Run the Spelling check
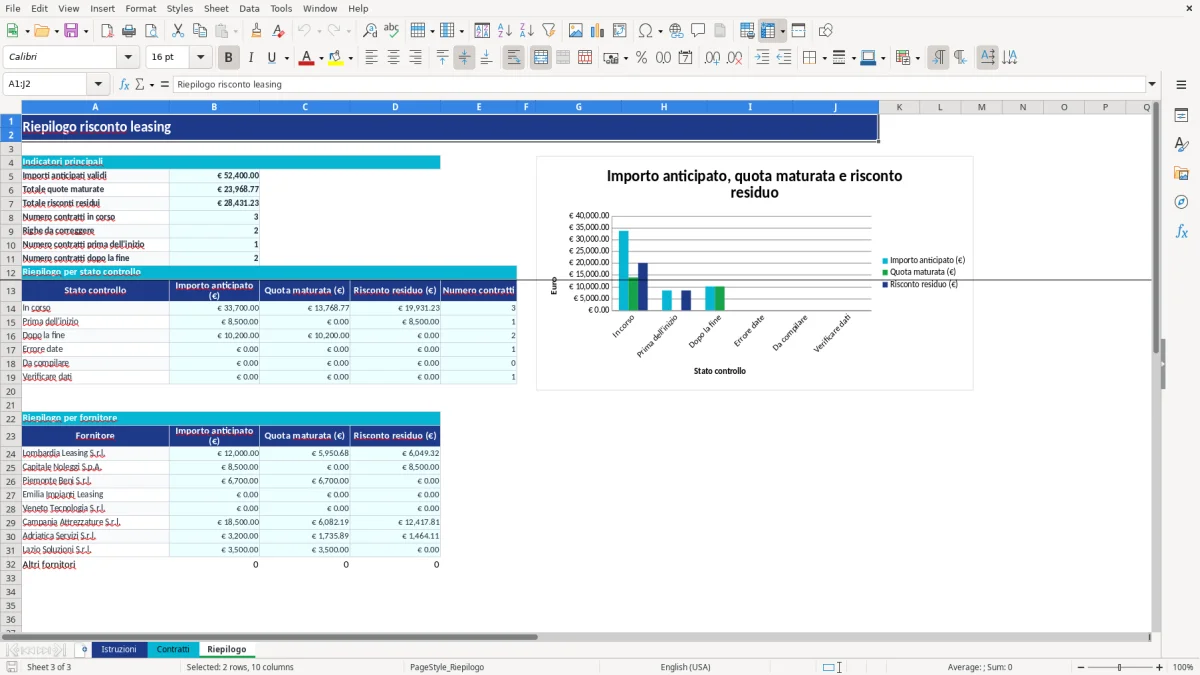 pos(392,31)
